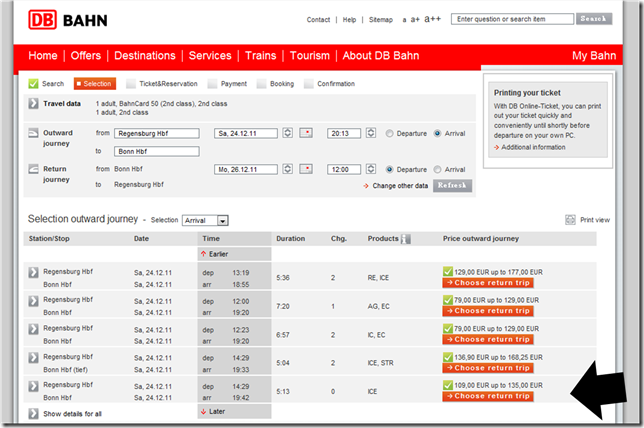Set smallest font size 'a'

(x=404, y=20)
